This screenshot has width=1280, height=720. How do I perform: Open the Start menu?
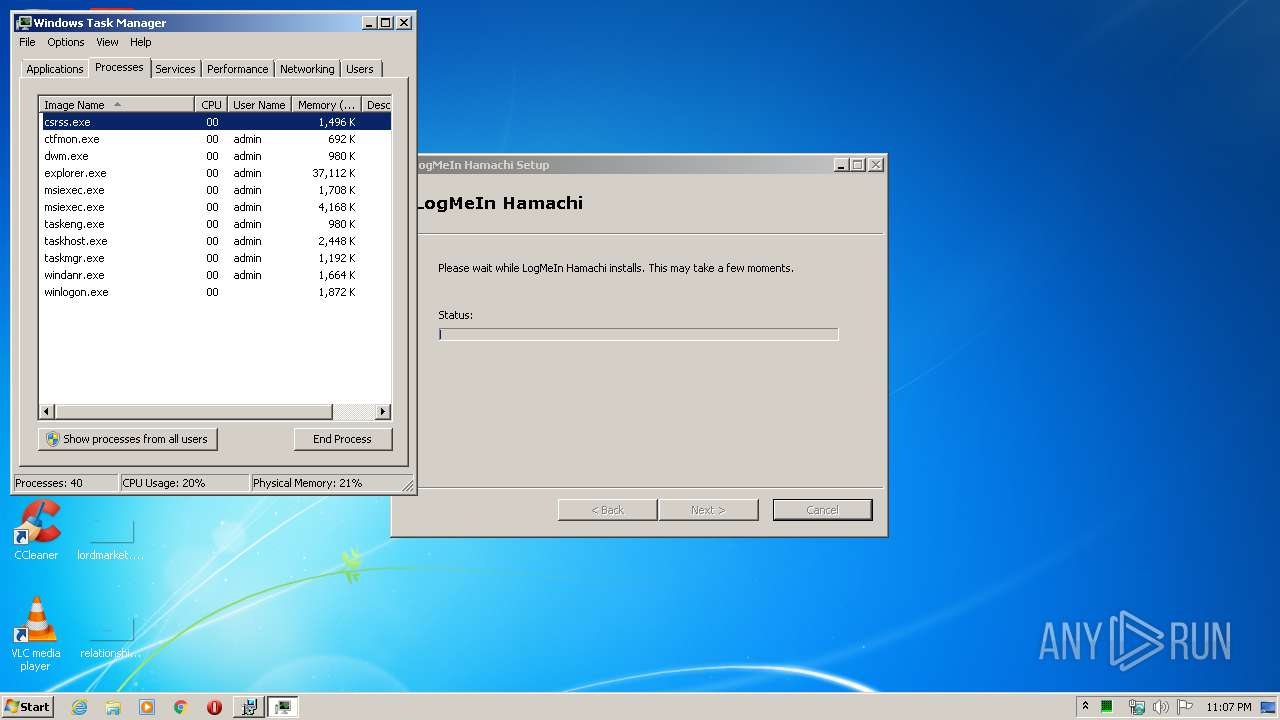point(27,706)
